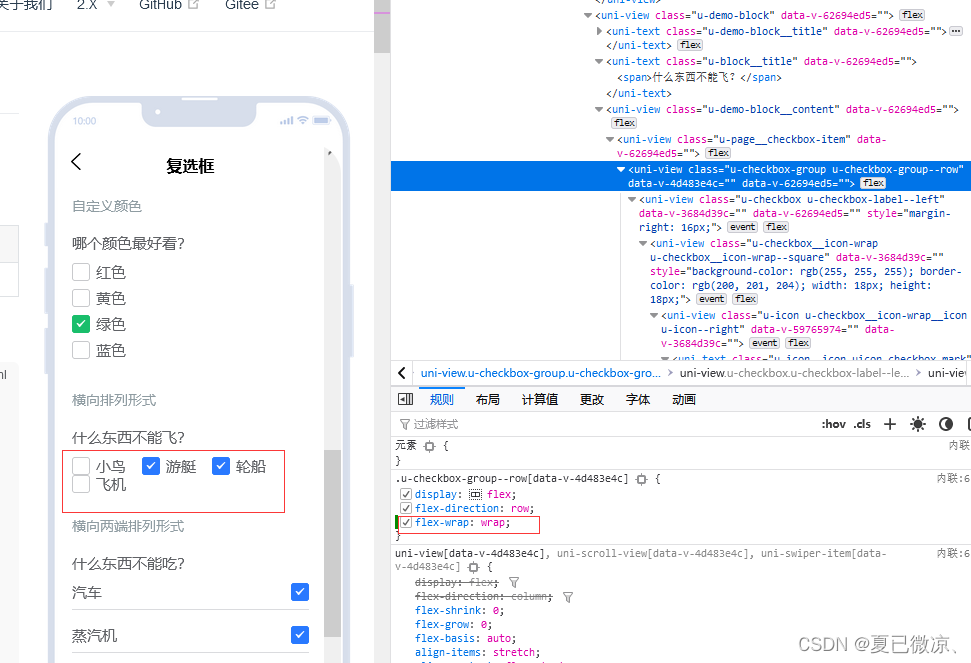Uncheck the 蒸汽机 checkbox
Viewport: 971px width, 663px height.
pyautogui.click(x=300, y=635)
